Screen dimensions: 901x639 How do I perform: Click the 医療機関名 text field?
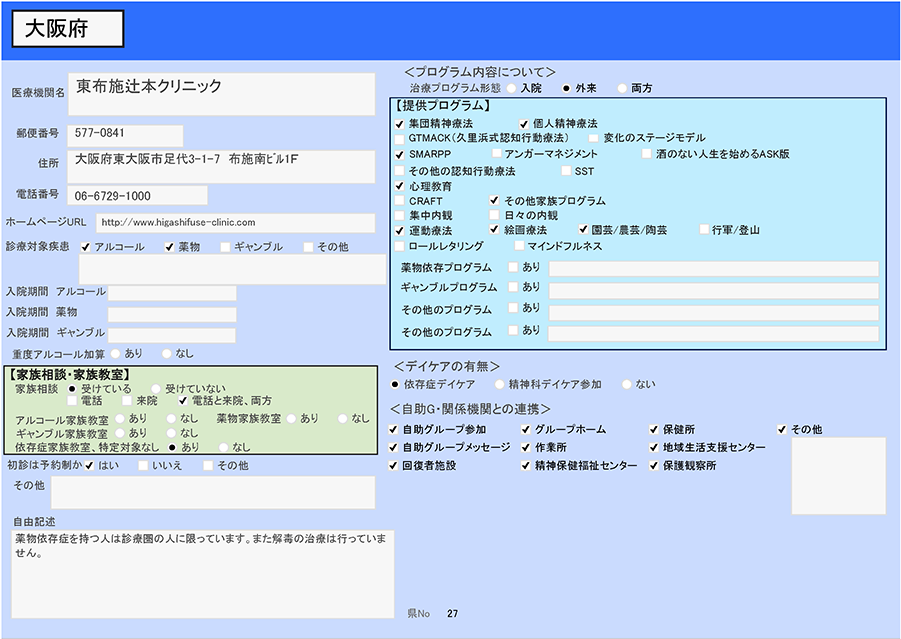click(x=222, y=92)
